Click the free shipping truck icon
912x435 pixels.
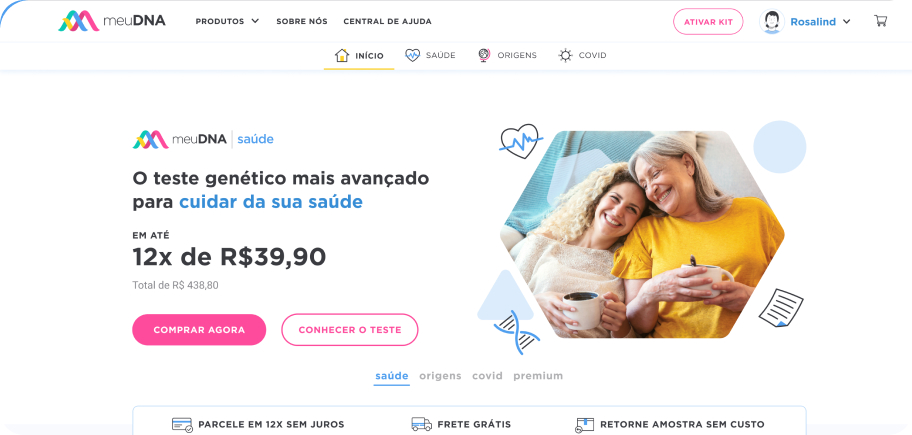(422, 424)
